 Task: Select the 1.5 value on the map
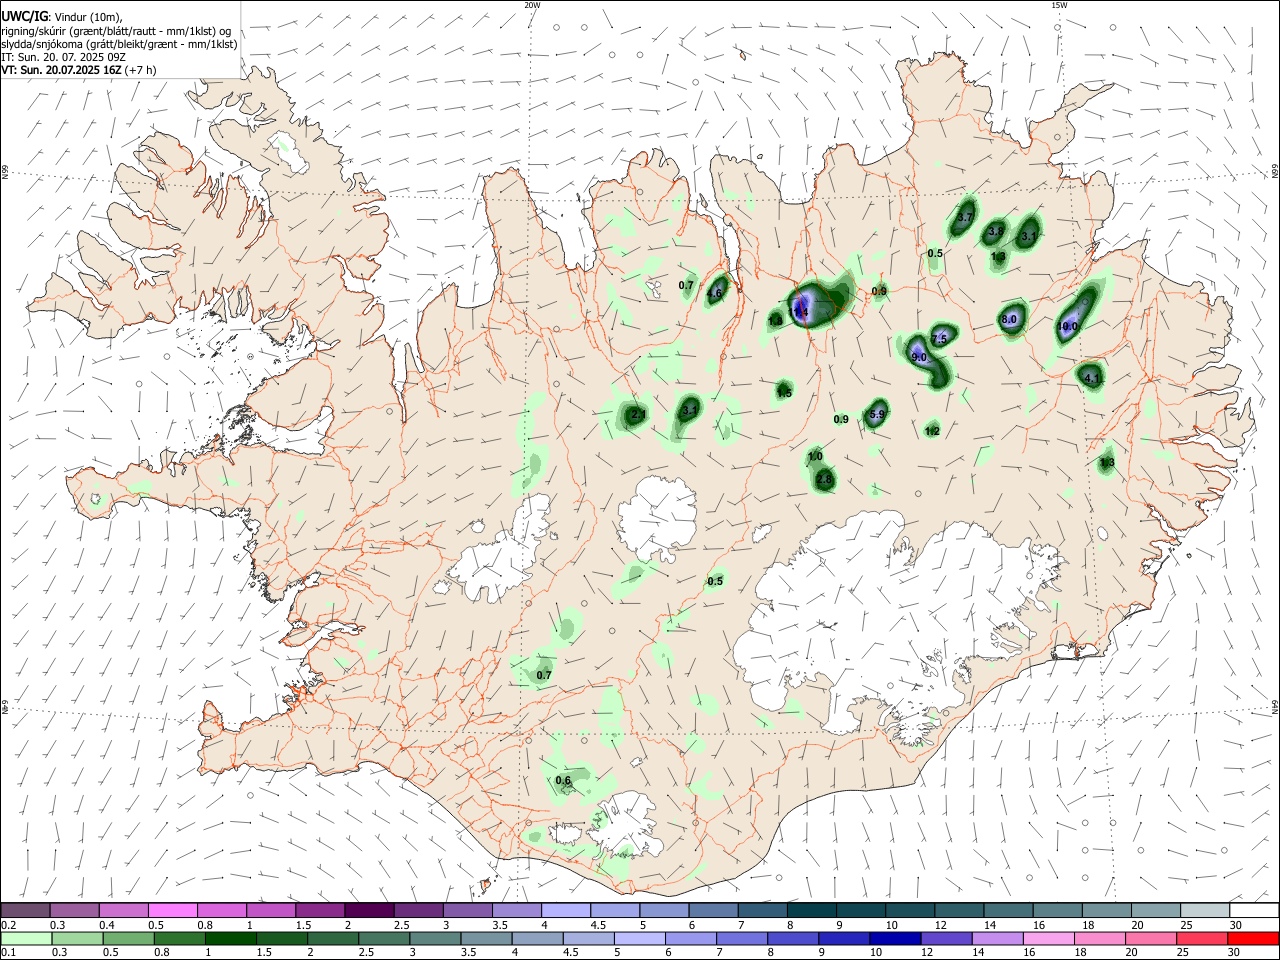(784, 393)
